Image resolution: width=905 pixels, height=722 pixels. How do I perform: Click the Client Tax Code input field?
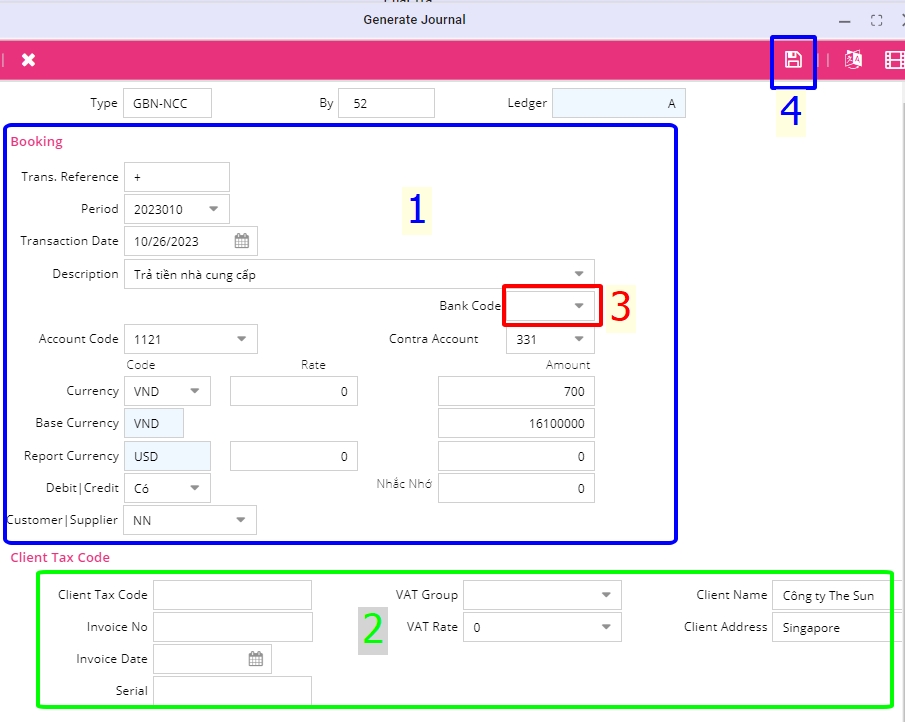pos(232,595)
